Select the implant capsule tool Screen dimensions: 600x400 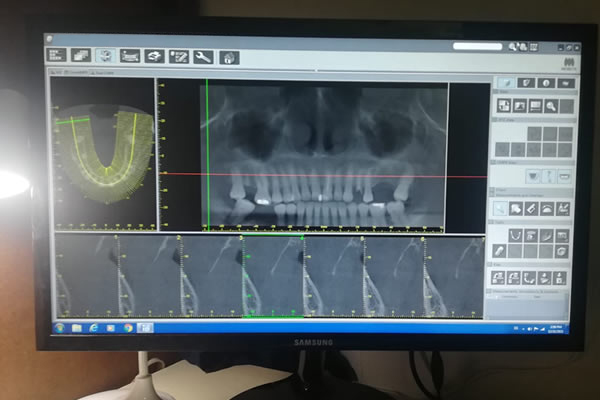(499, 251)
